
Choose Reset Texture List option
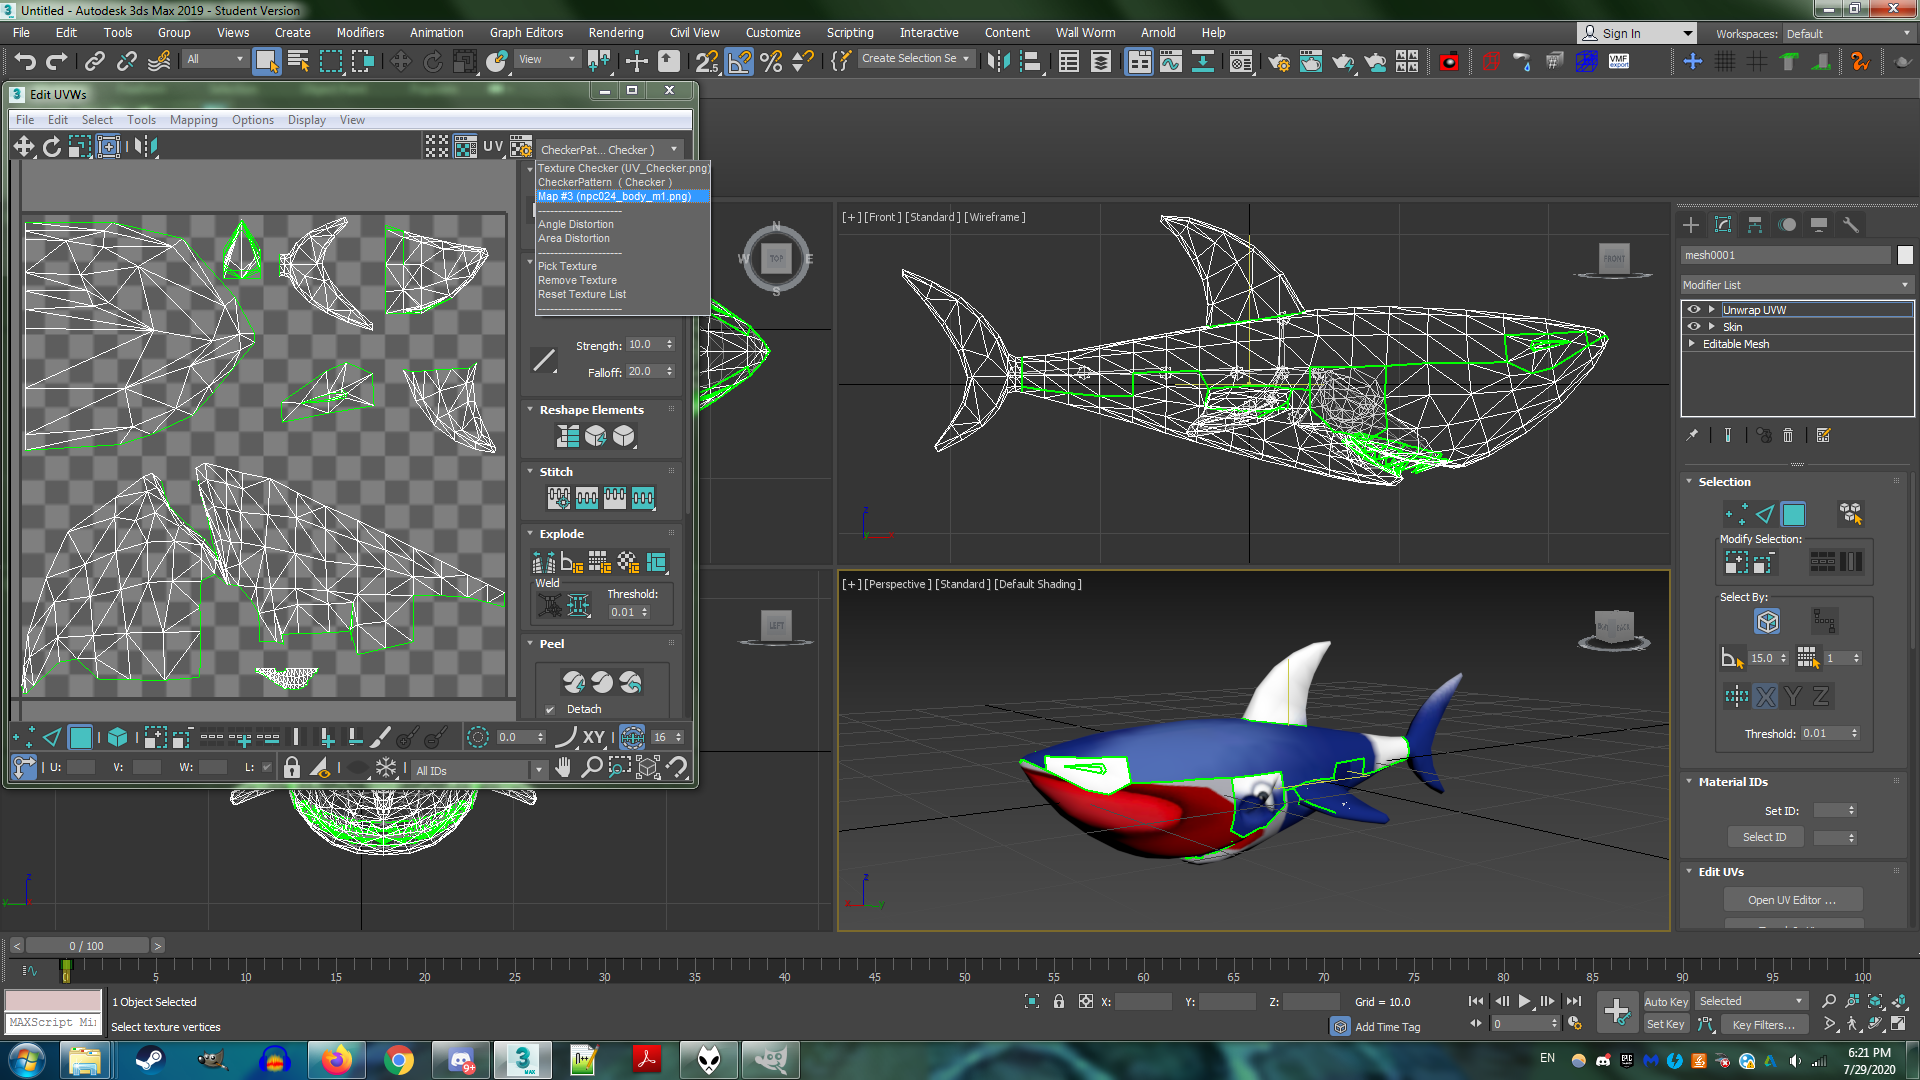pos(582,295)
